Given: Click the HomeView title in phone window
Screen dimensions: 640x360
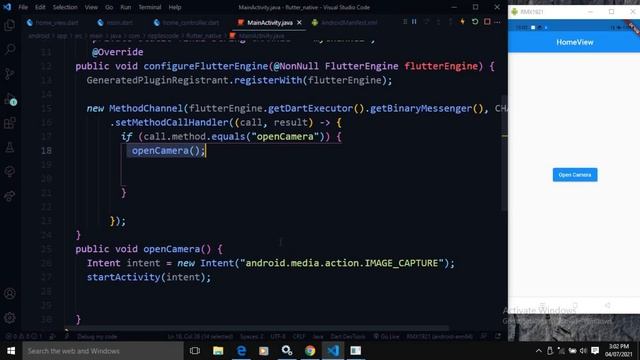Looking at the screenshot, I should [x=575, y=42].
